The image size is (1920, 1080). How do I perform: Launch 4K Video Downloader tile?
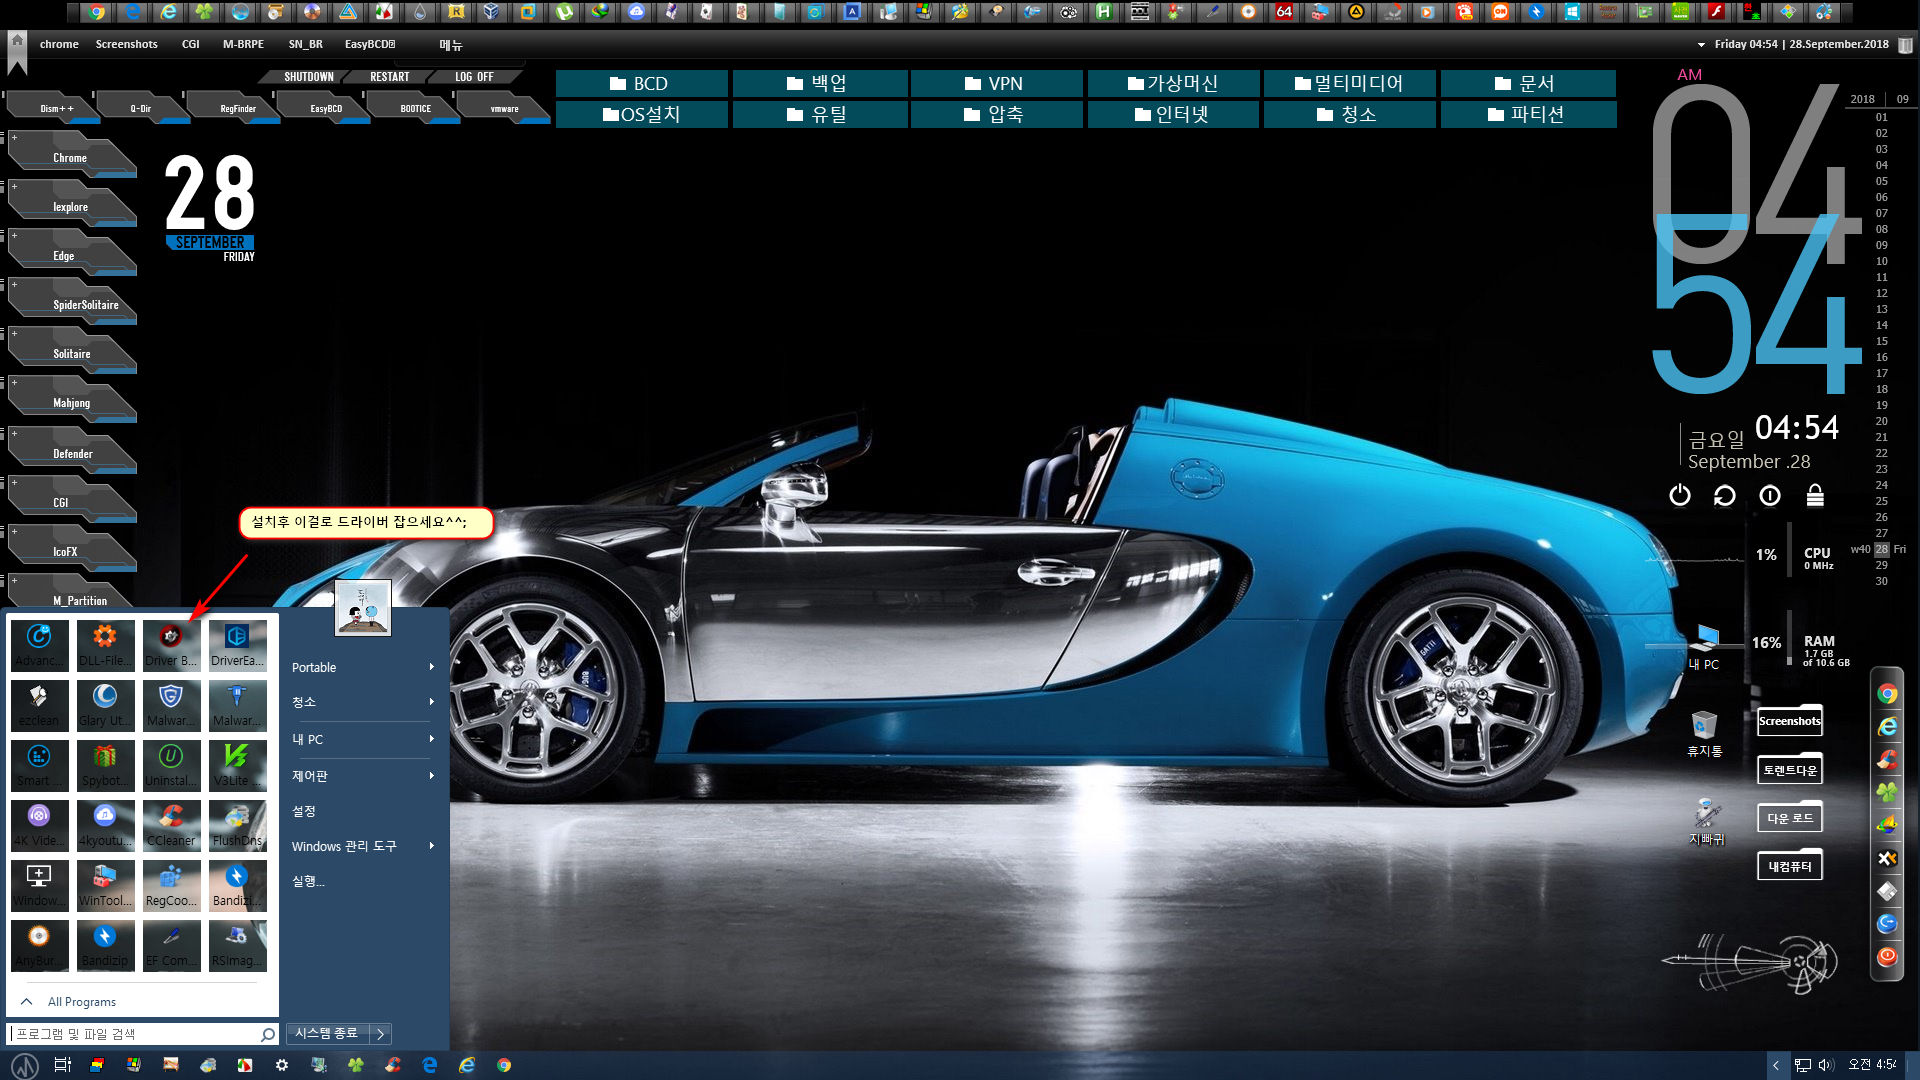pos(39,825)
